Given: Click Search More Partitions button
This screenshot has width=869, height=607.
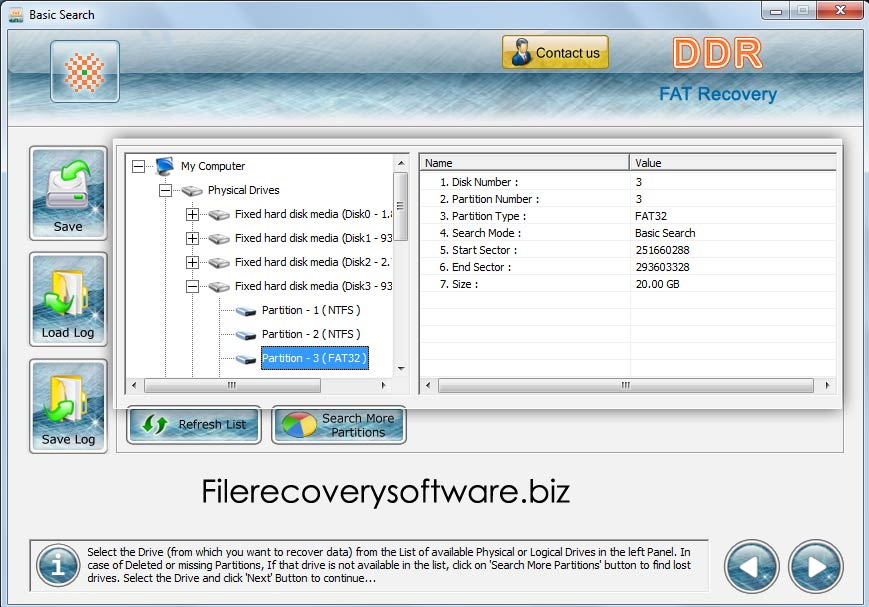Looking at the screenshot, I should tap(339, 425).
